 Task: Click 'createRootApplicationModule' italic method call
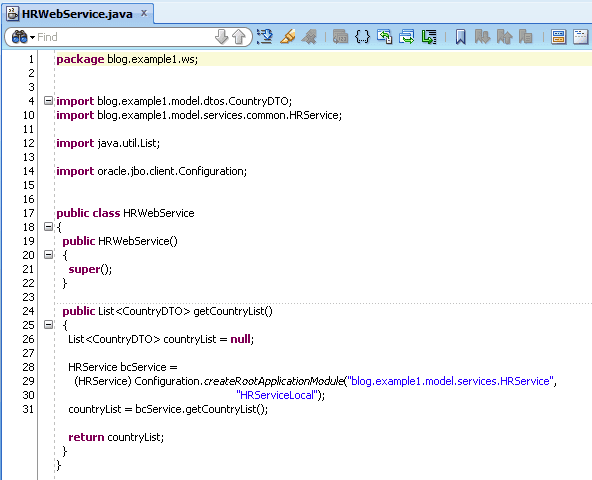tap(274, 381)
